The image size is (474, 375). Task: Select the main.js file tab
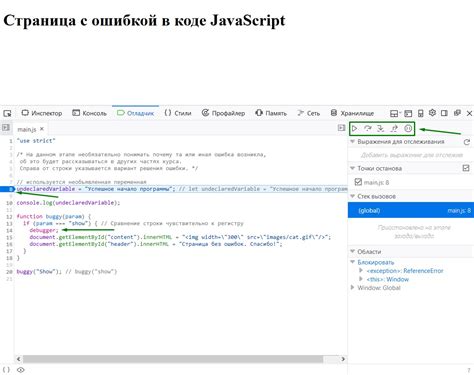[x=27, y=129]
